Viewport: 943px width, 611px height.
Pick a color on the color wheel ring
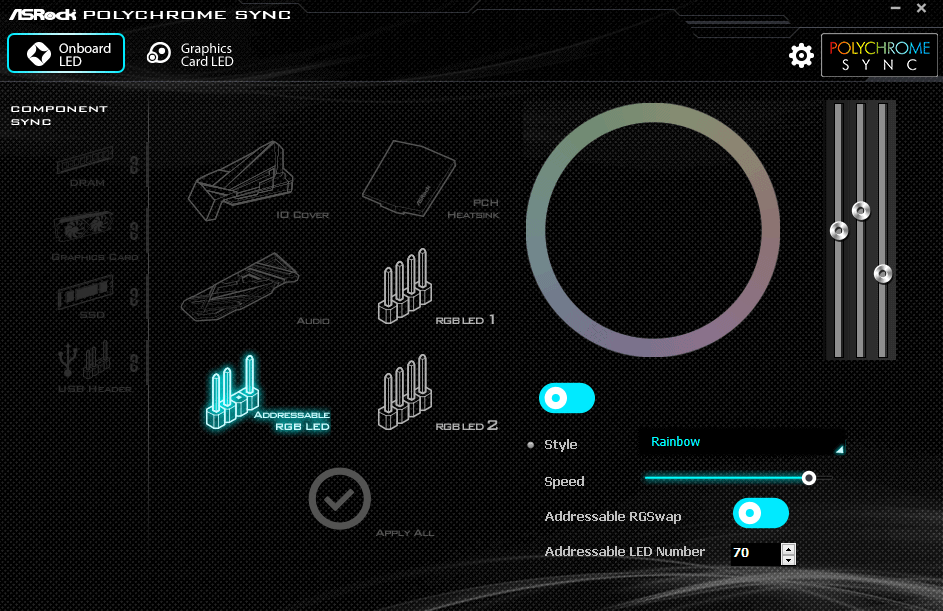coord(653,113)
